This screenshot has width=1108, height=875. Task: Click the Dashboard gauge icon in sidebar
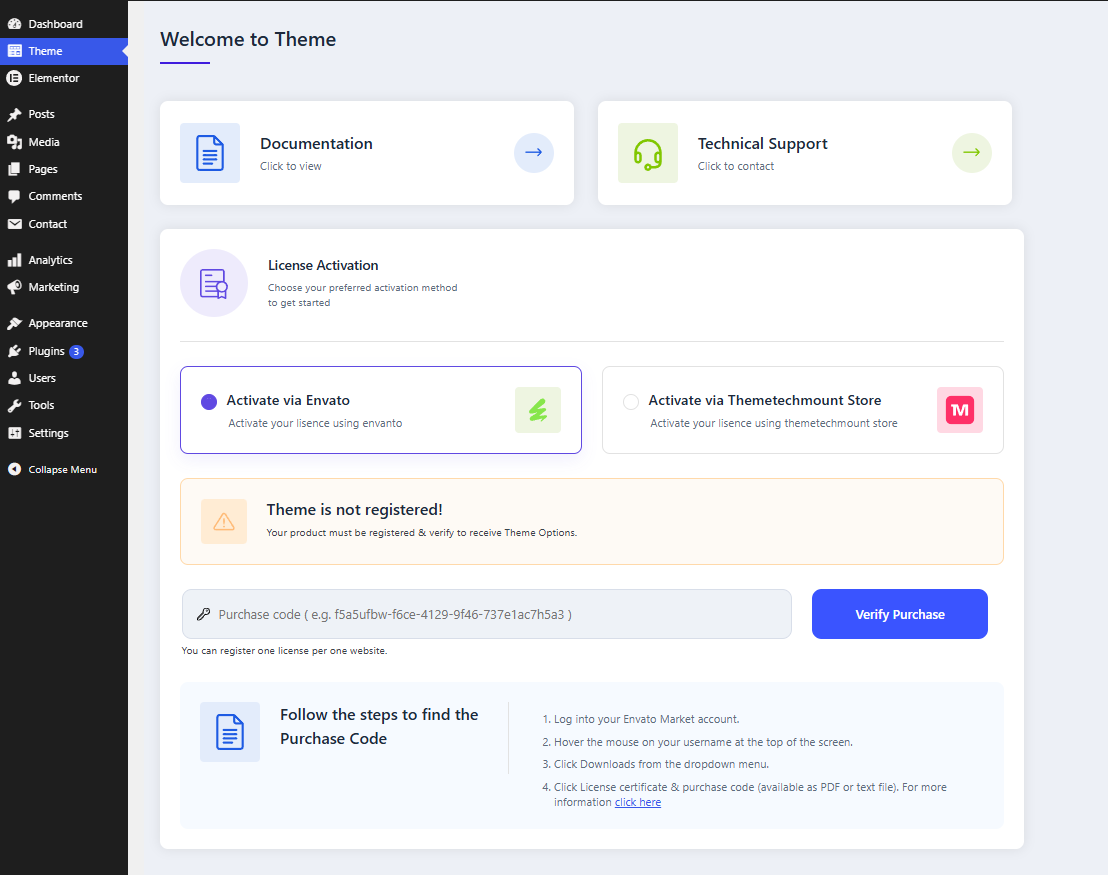(14, 24)
